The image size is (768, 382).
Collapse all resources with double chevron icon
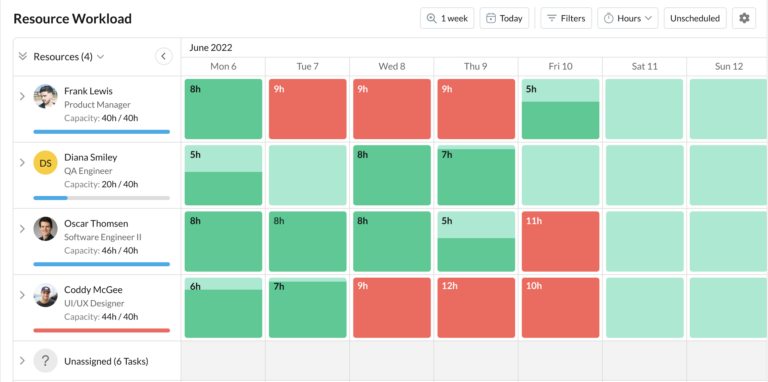click(x=22, y=56)
